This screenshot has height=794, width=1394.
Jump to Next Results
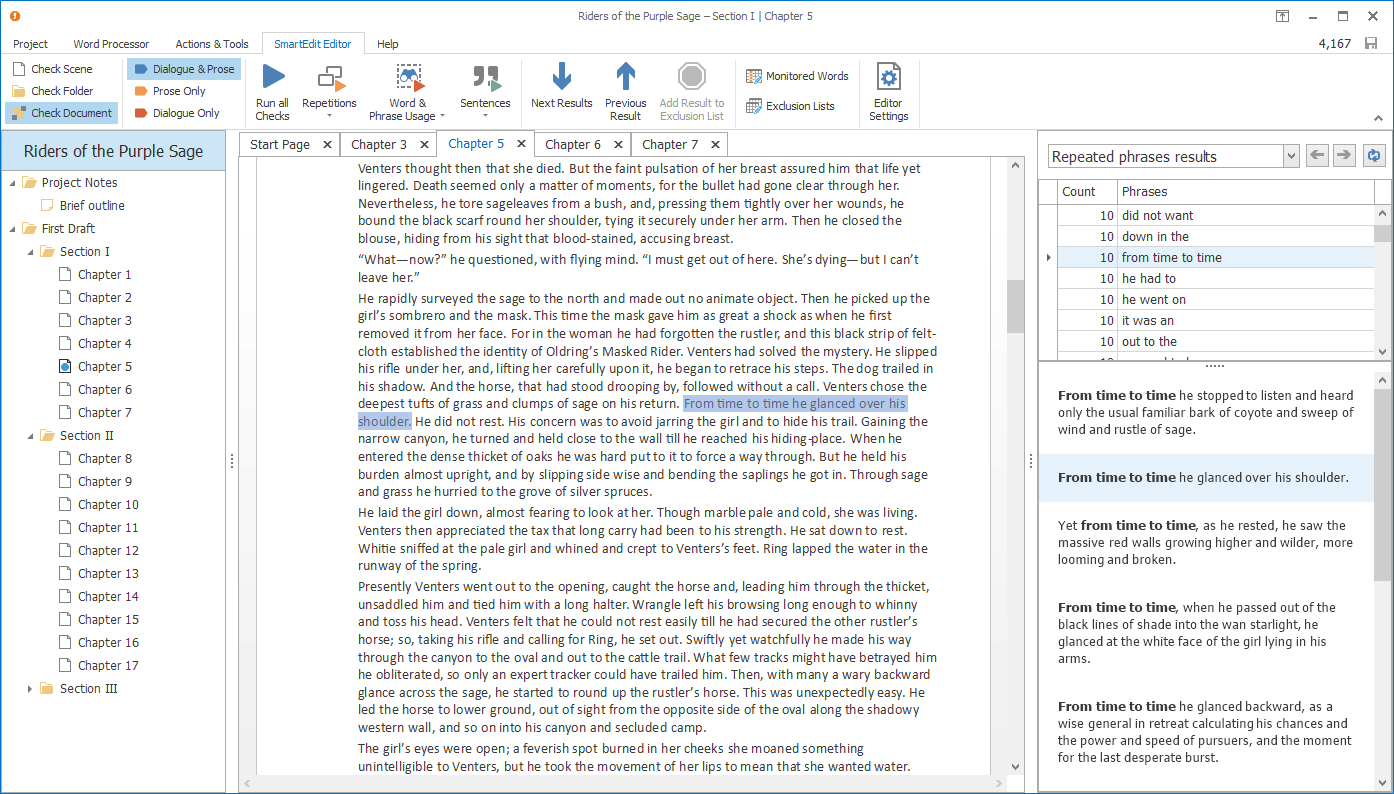[x=561, y=90]
